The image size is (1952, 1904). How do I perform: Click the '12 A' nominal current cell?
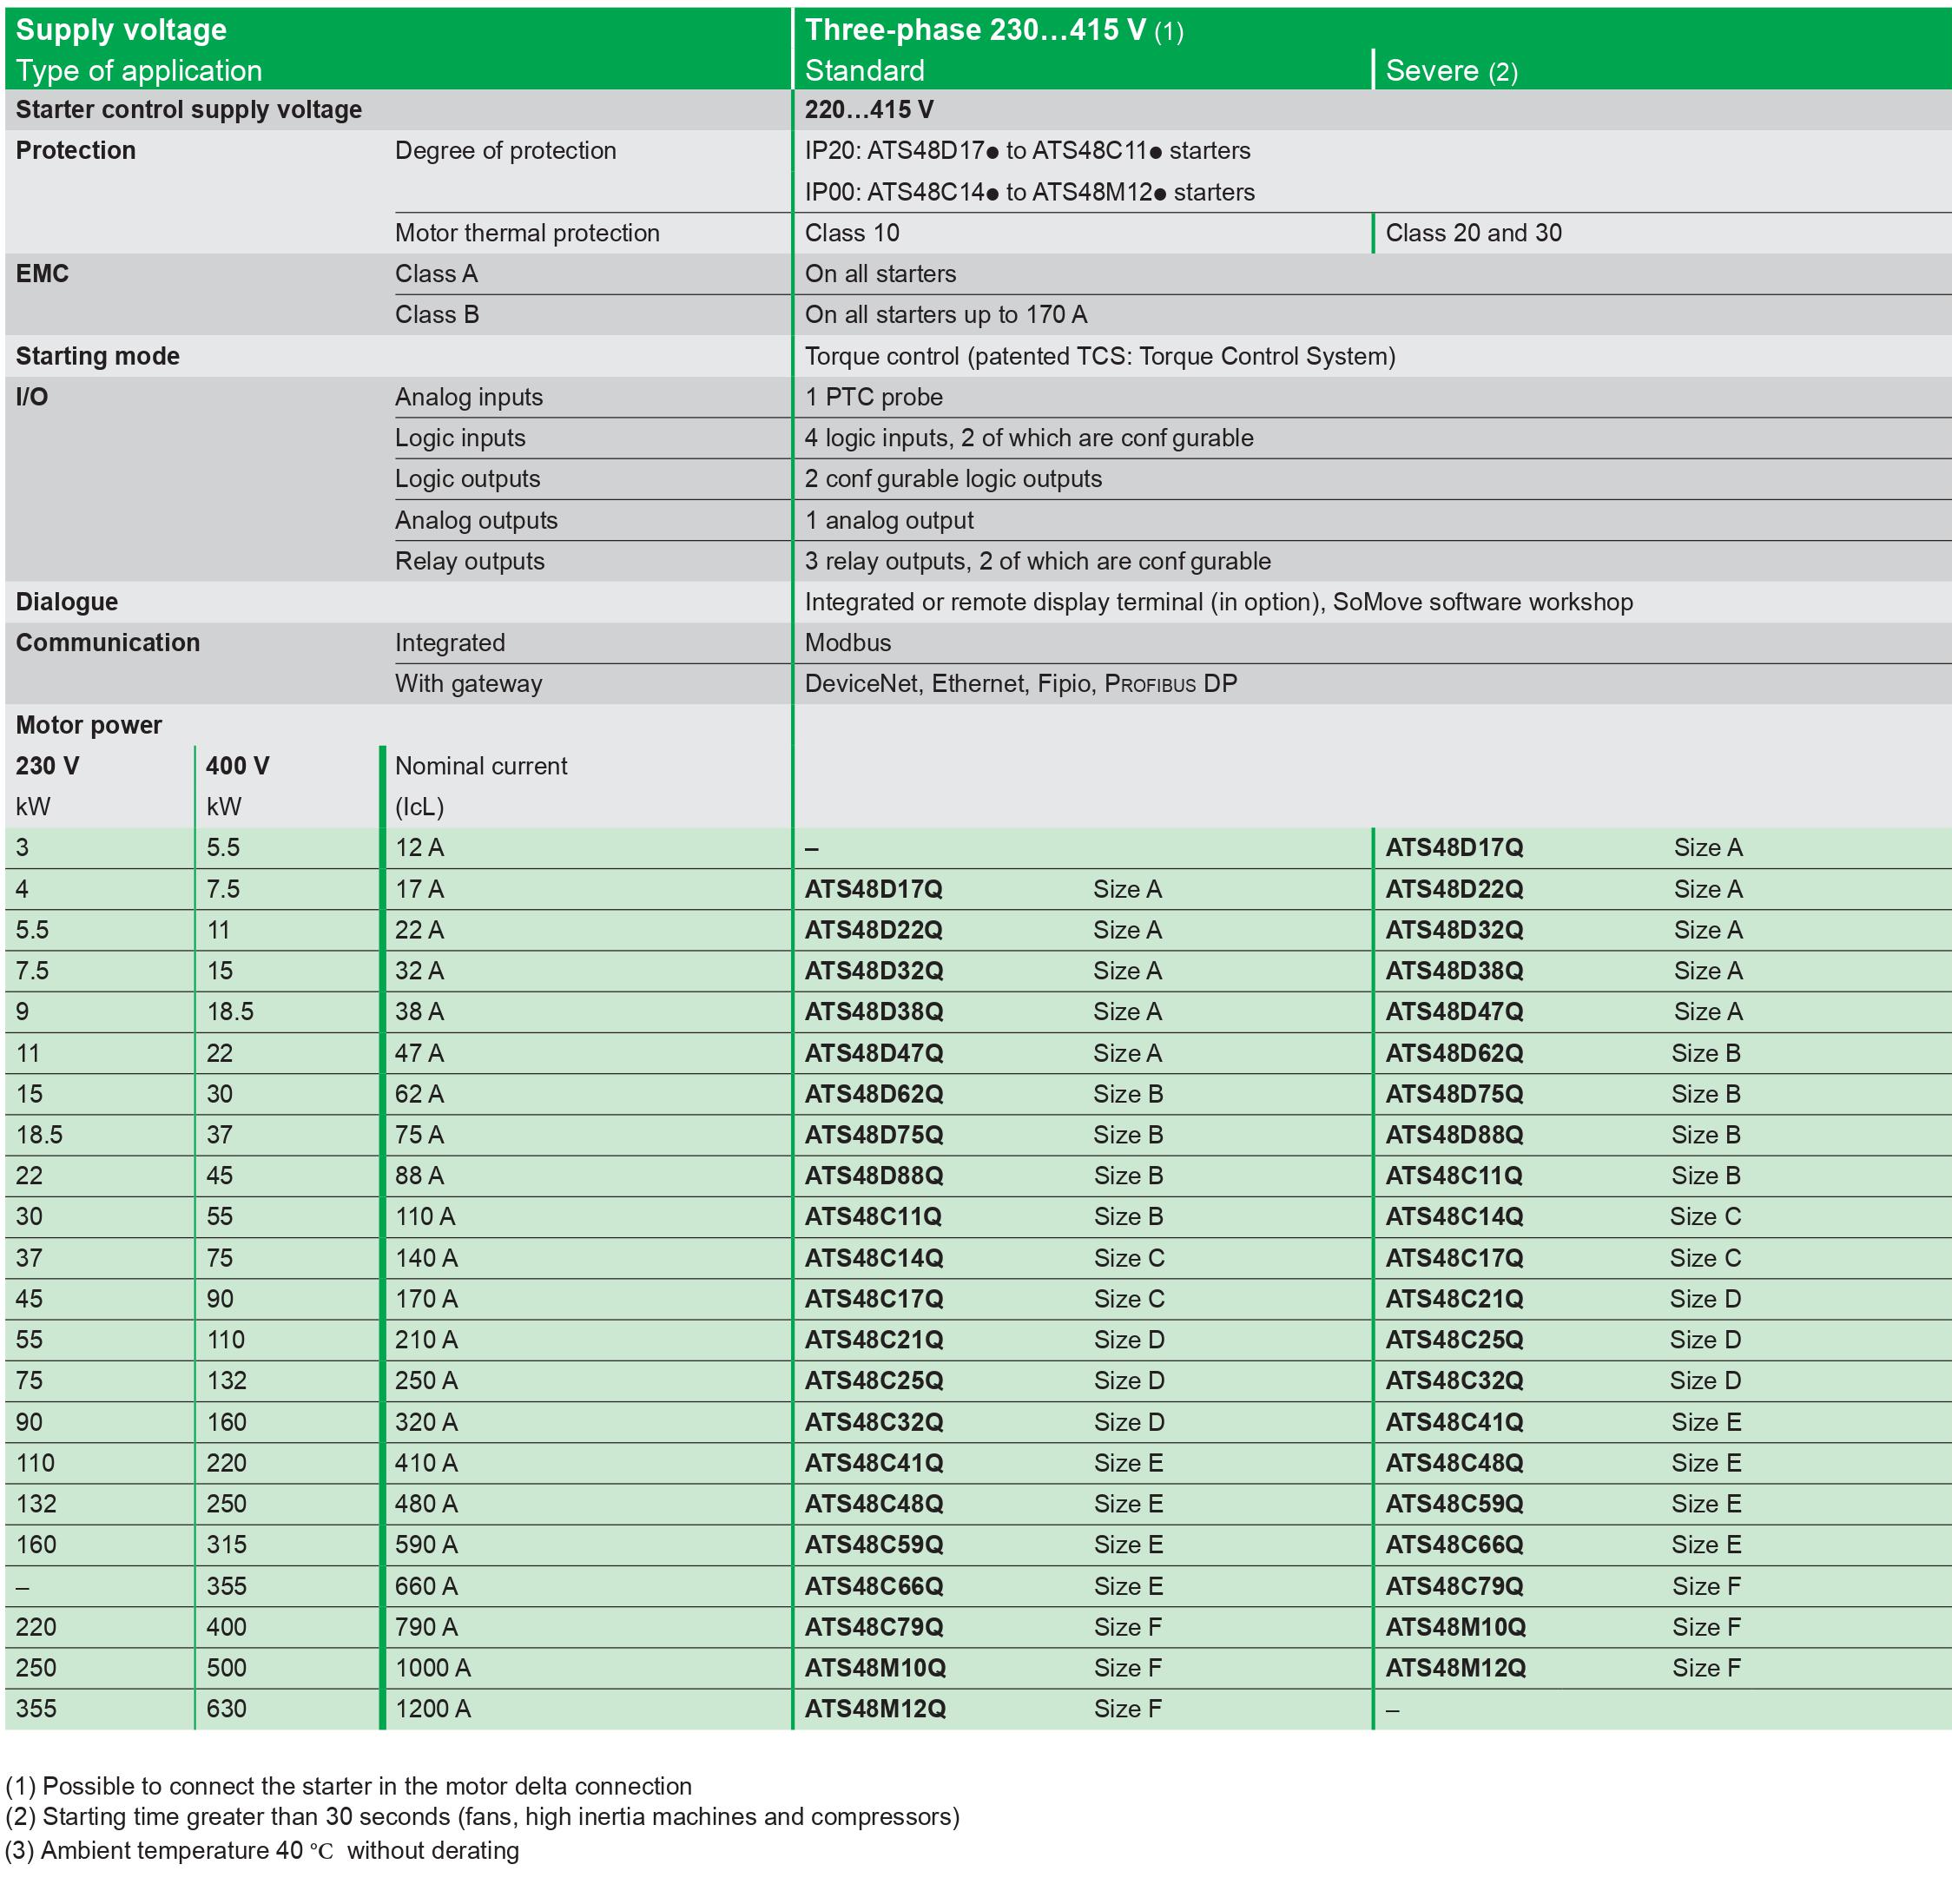coord(419,848)
